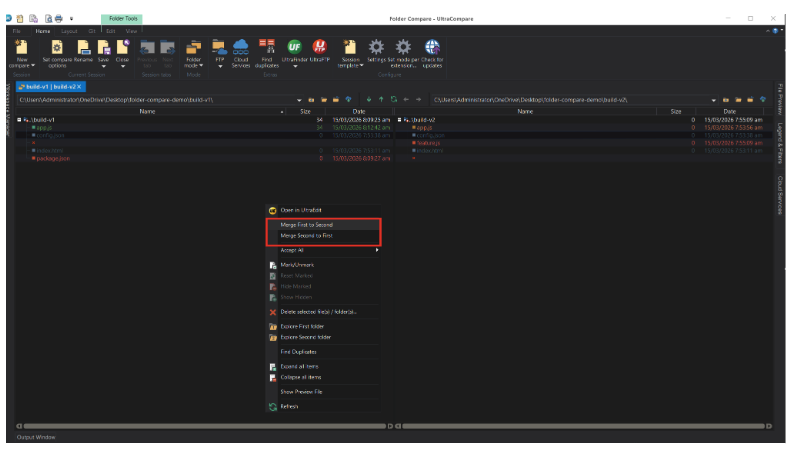Click the Close session icon
The width and height of the screenshot is (792, 449).
(123, 47)
